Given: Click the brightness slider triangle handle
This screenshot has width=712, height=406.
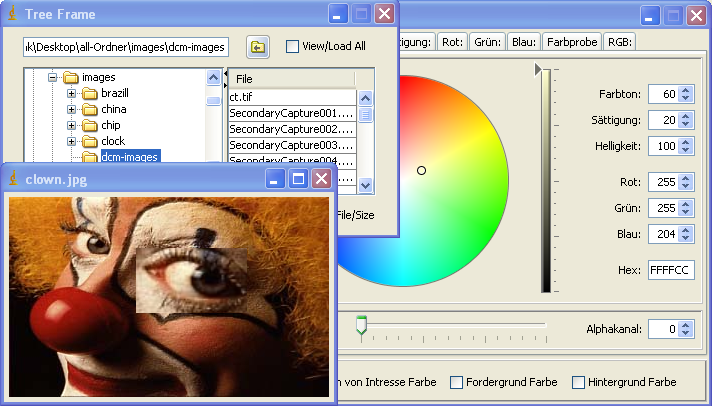Looking at the screenshot, I should [538, 69].
